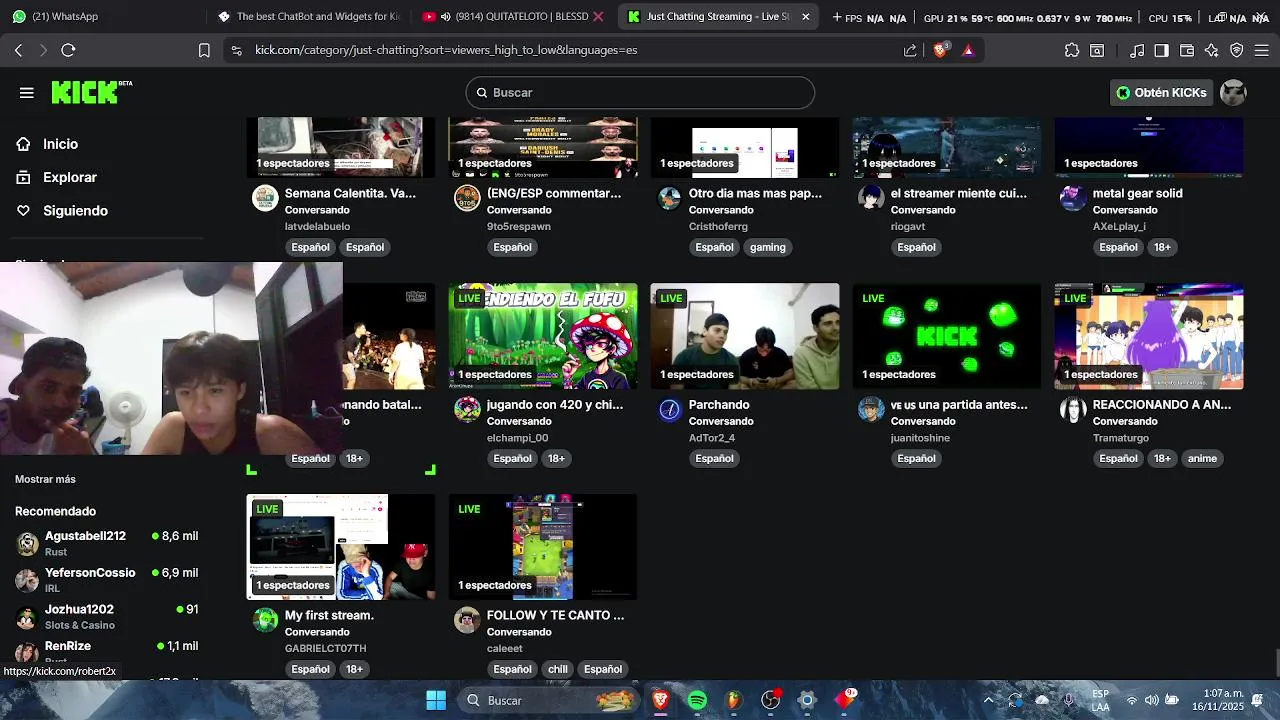
Task: Click the gaming tag under Cristhoferrg
Action: coord(768,247)
